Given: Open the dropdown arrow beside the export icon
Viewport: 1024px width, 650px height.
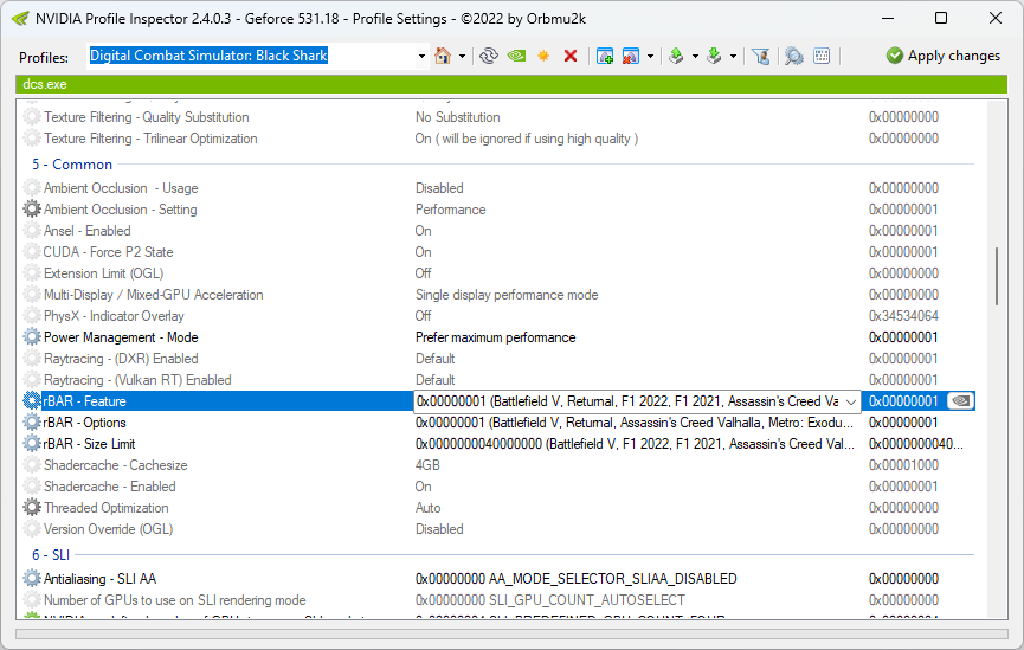Looking at the screenshot, I should (x=695, y=56).
